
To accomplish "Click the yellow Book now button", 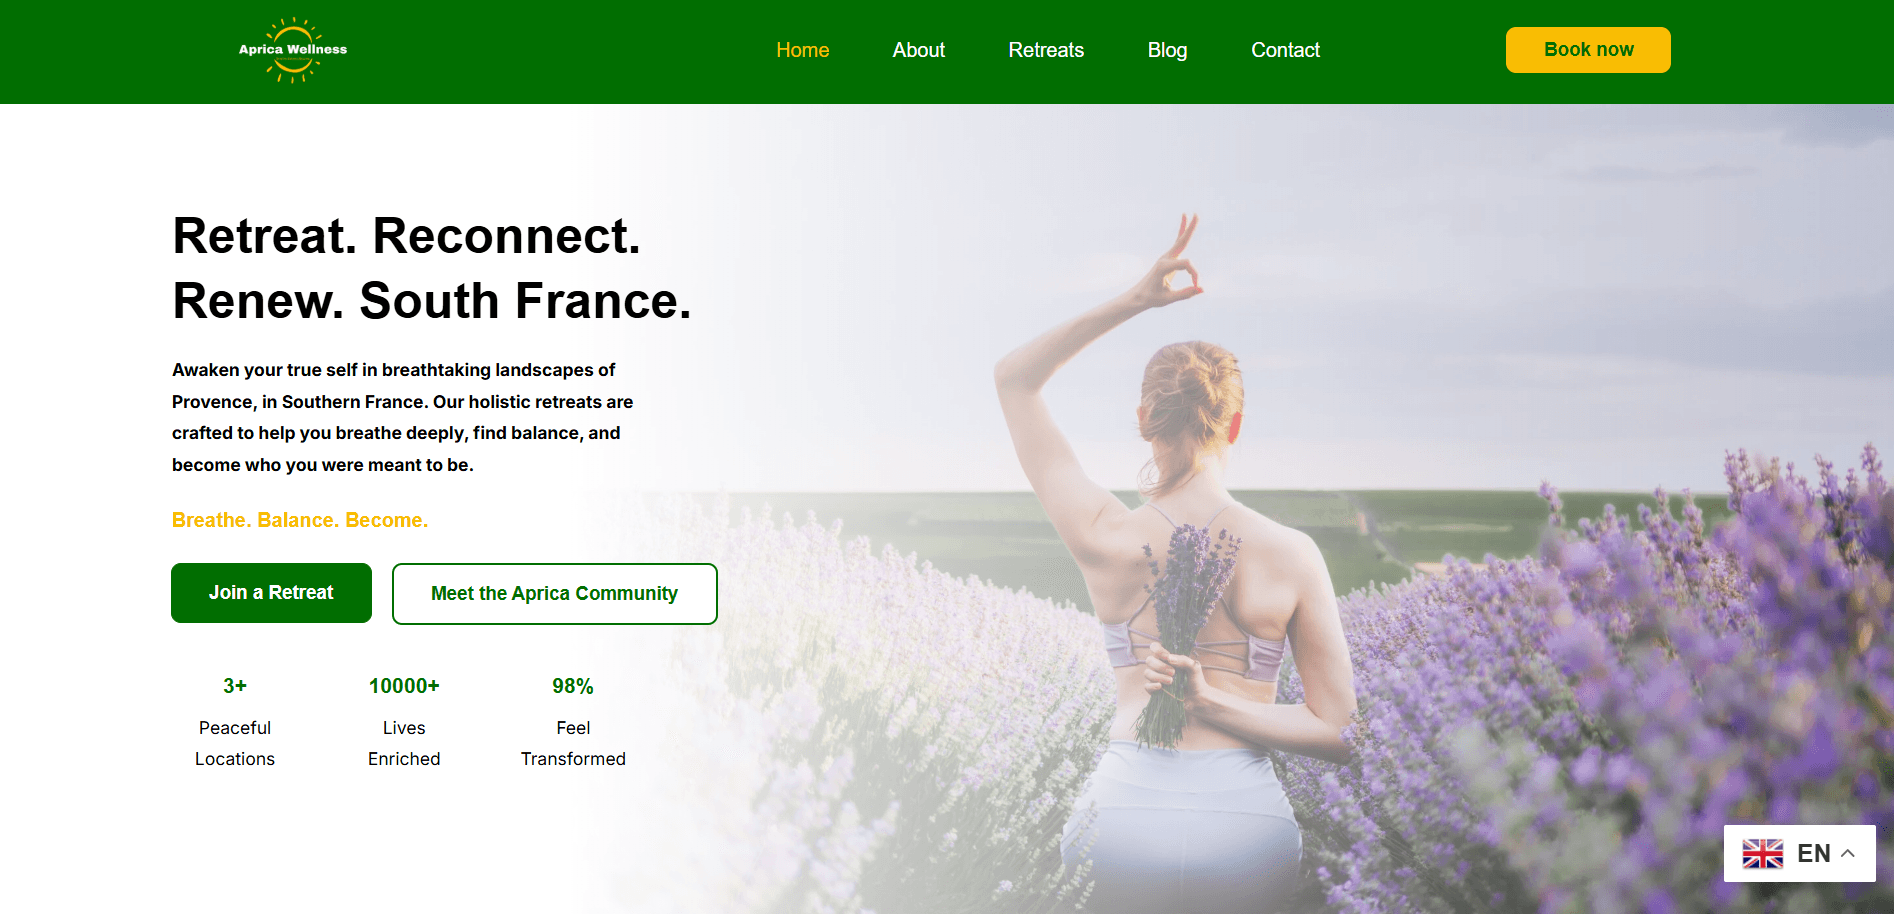I will point(1588,50).
